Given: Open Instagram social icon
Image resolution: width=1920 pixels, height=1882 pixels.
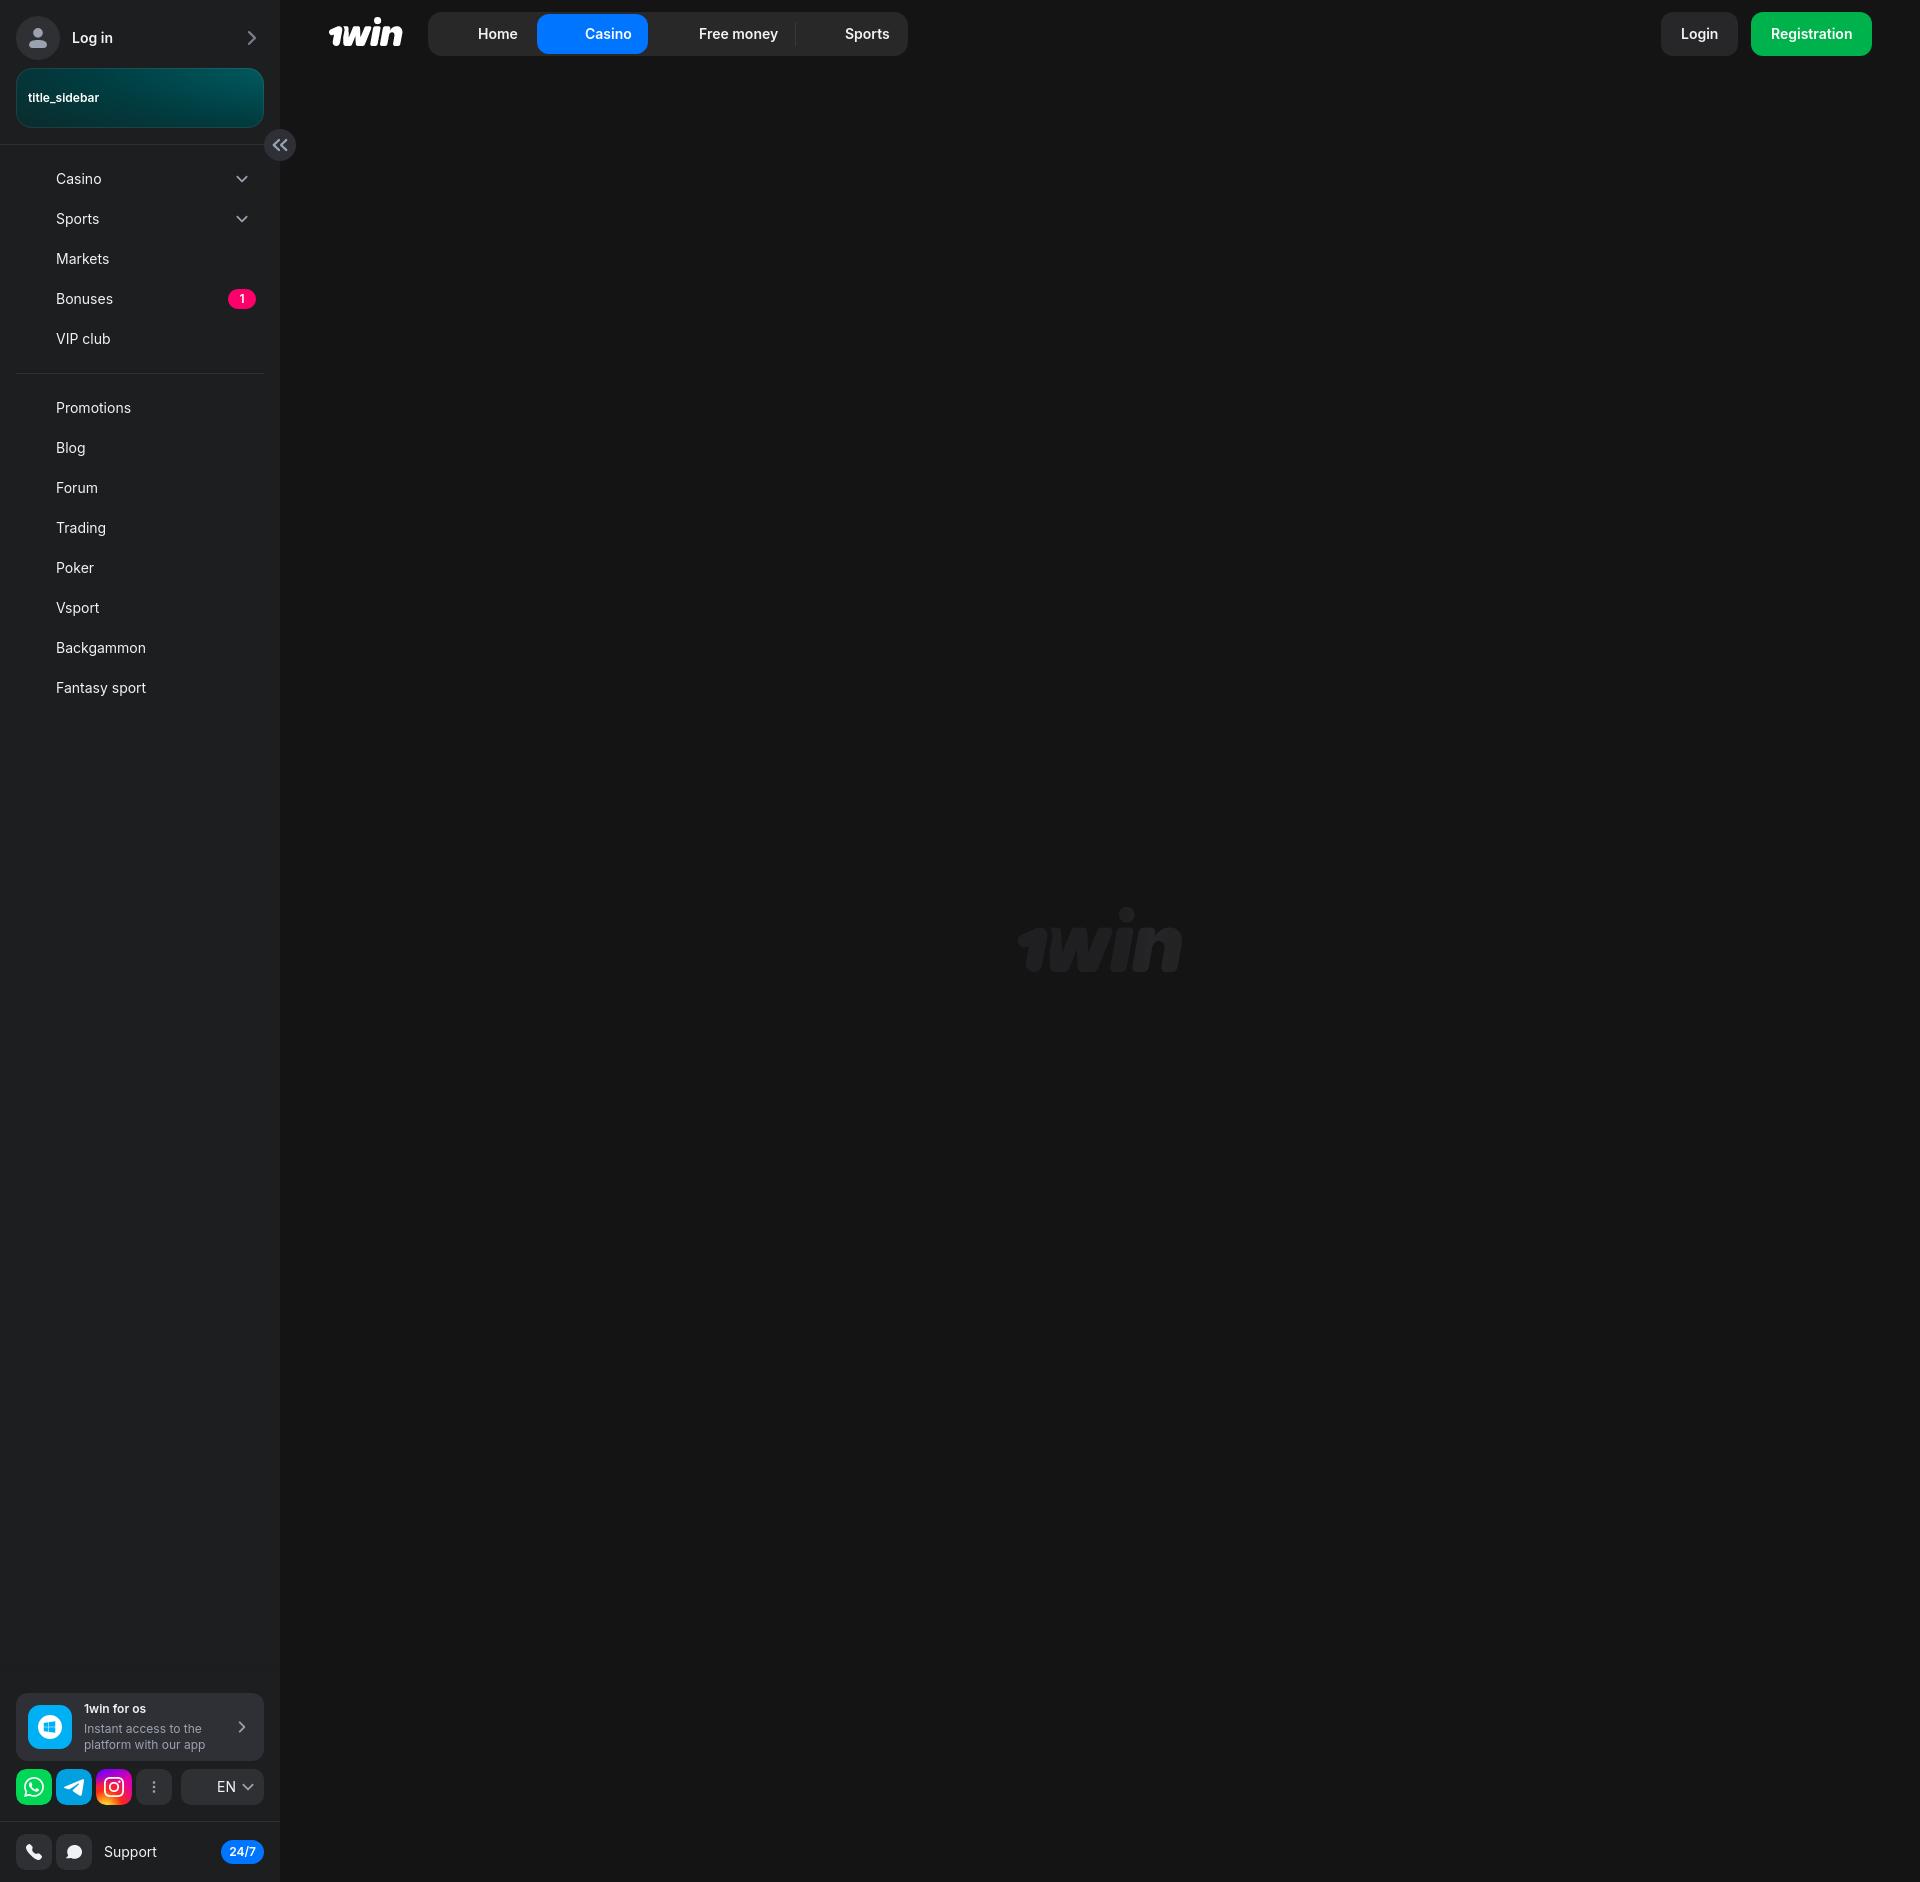Looking at the screenshot, I should 114,1787.
